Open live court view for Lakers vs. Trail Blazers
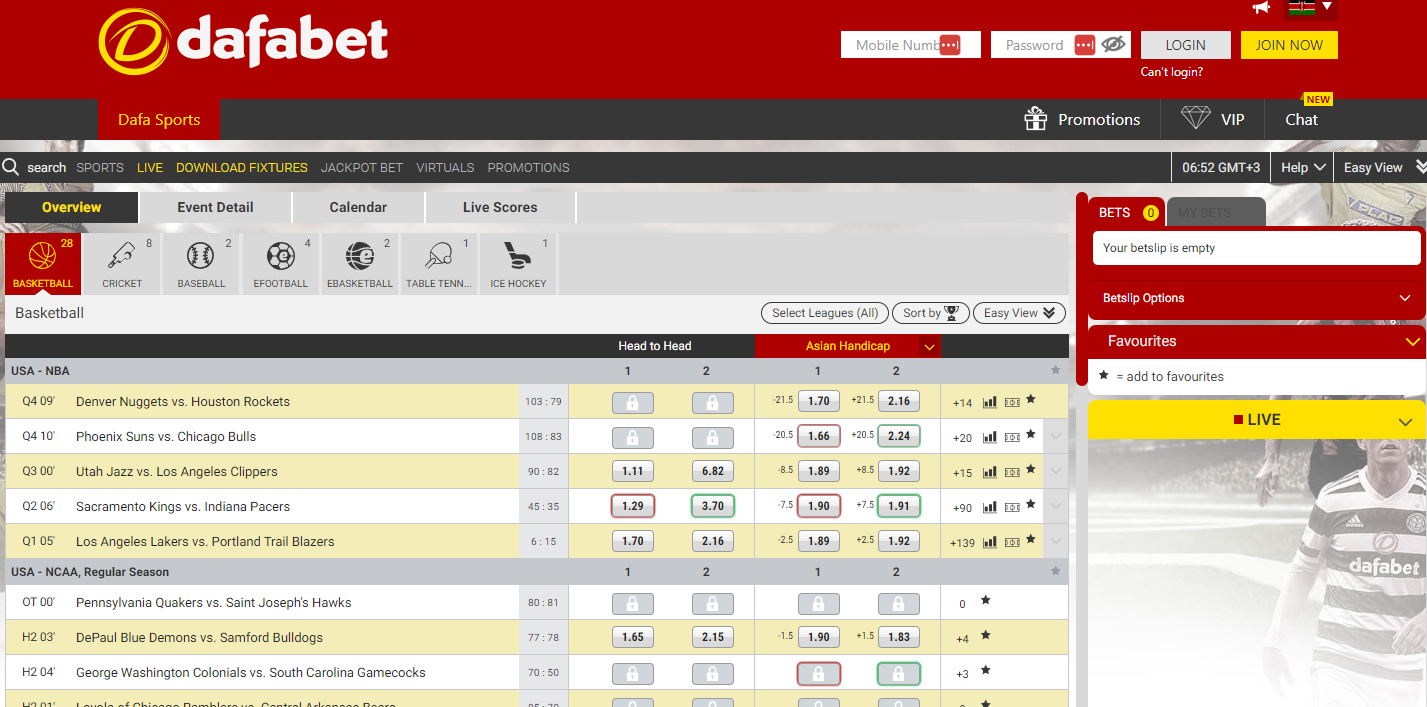The image size is (1427, 707). coord(1012,542)
